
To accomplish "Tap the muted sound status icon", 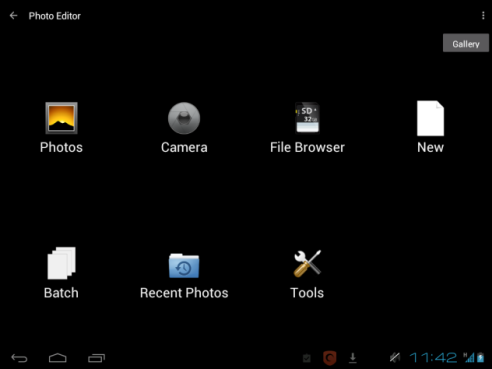I will click(x=395, y=358).
